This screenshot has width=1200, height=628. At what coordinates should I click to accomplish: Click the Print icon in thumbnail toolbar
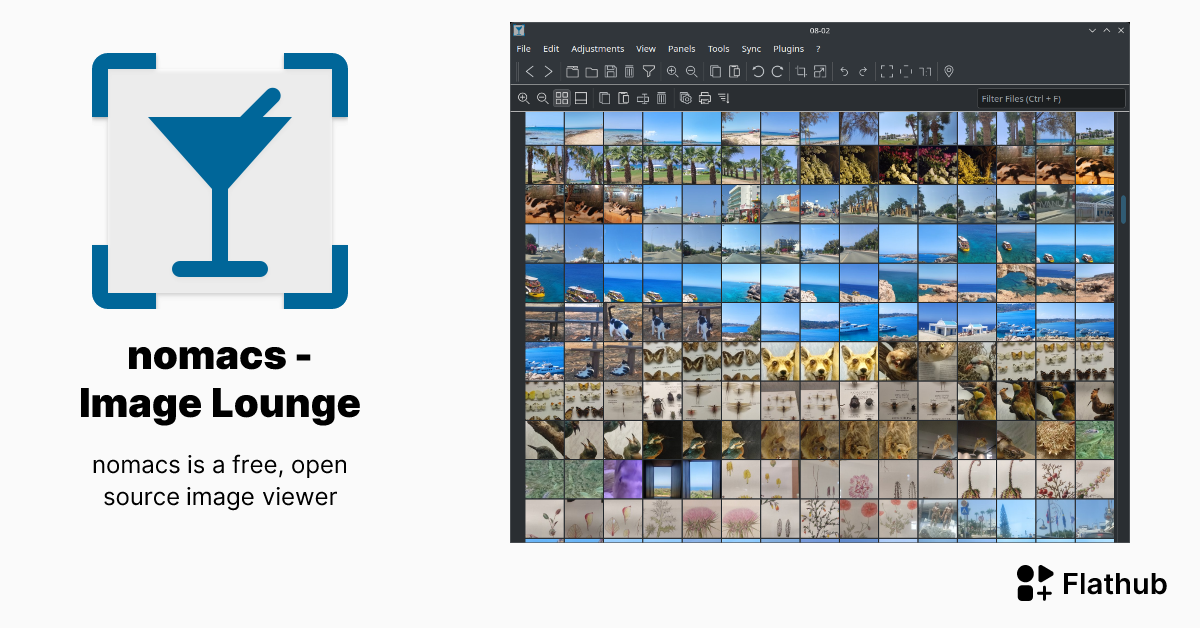(x=705, y=98)
